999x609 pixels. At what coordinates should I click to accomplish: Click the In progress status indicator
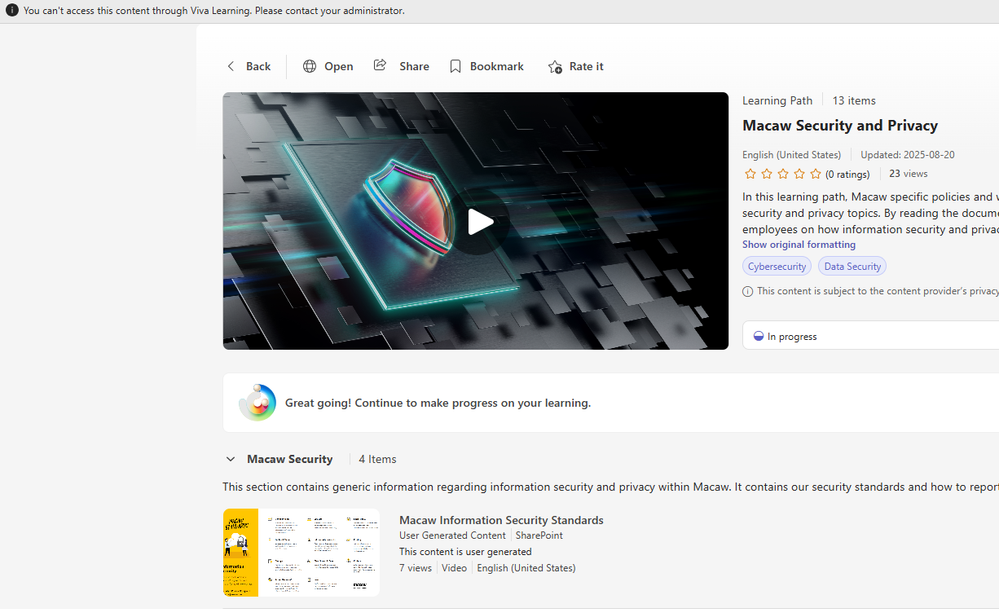pos(785,336)
